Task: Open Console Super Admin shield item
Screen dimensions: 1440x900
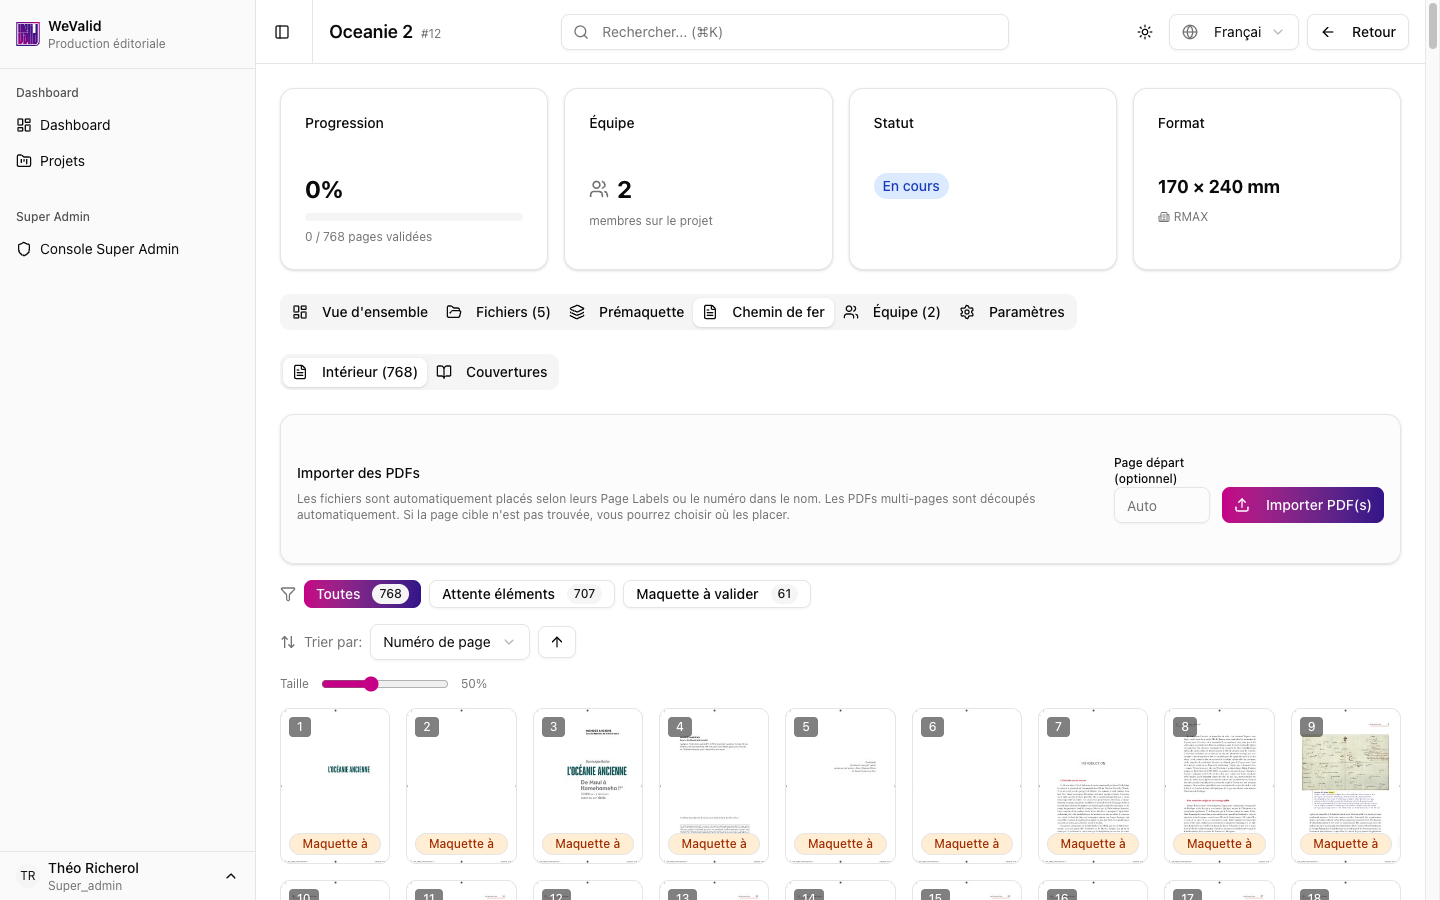Action: [109, 249]
